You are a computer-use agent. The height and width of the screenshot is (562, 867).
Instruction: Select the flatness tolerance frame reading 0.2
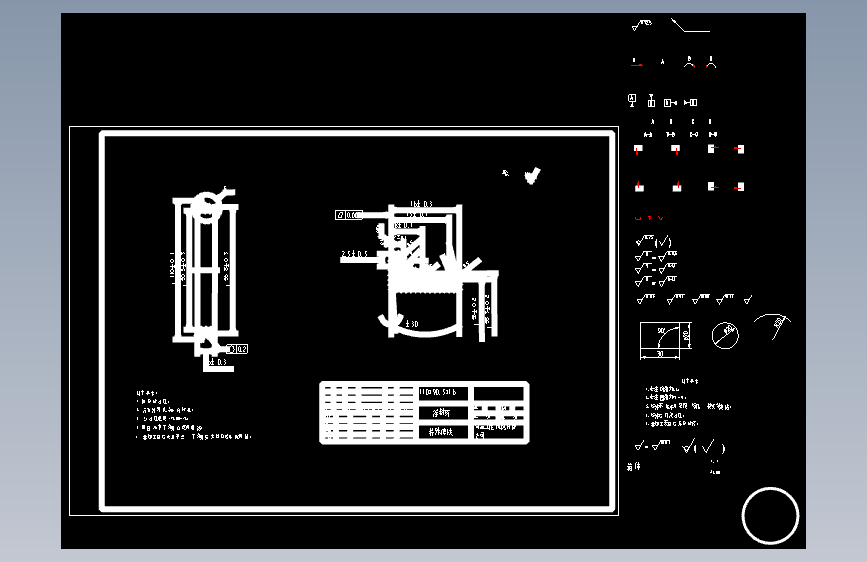[x=237, y=349]
